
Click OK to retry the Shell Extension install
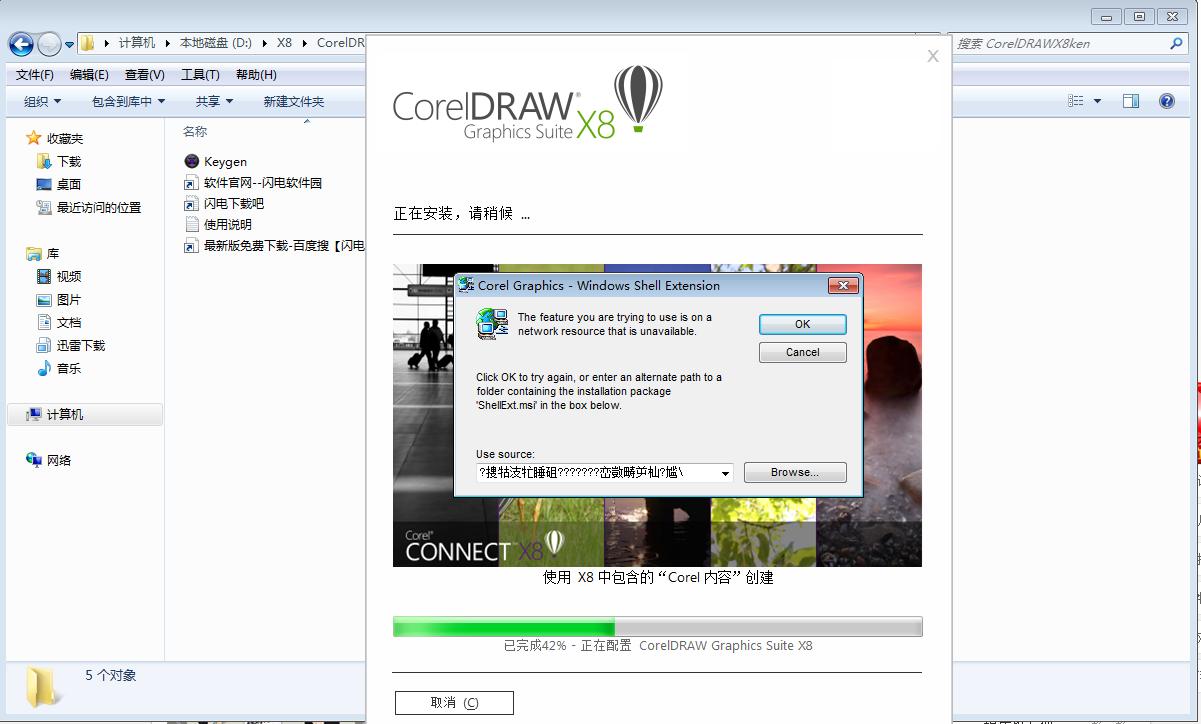point(802,324)
